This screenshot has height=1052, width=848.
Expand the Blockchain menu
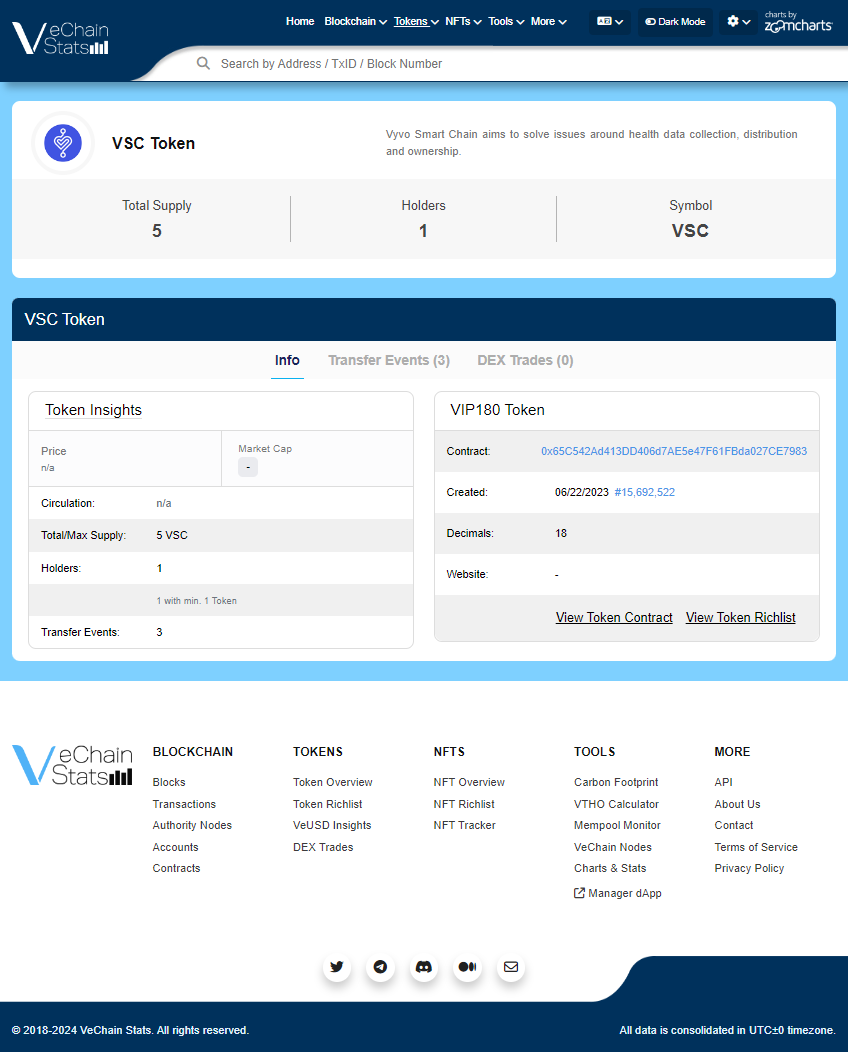(356, 21)
